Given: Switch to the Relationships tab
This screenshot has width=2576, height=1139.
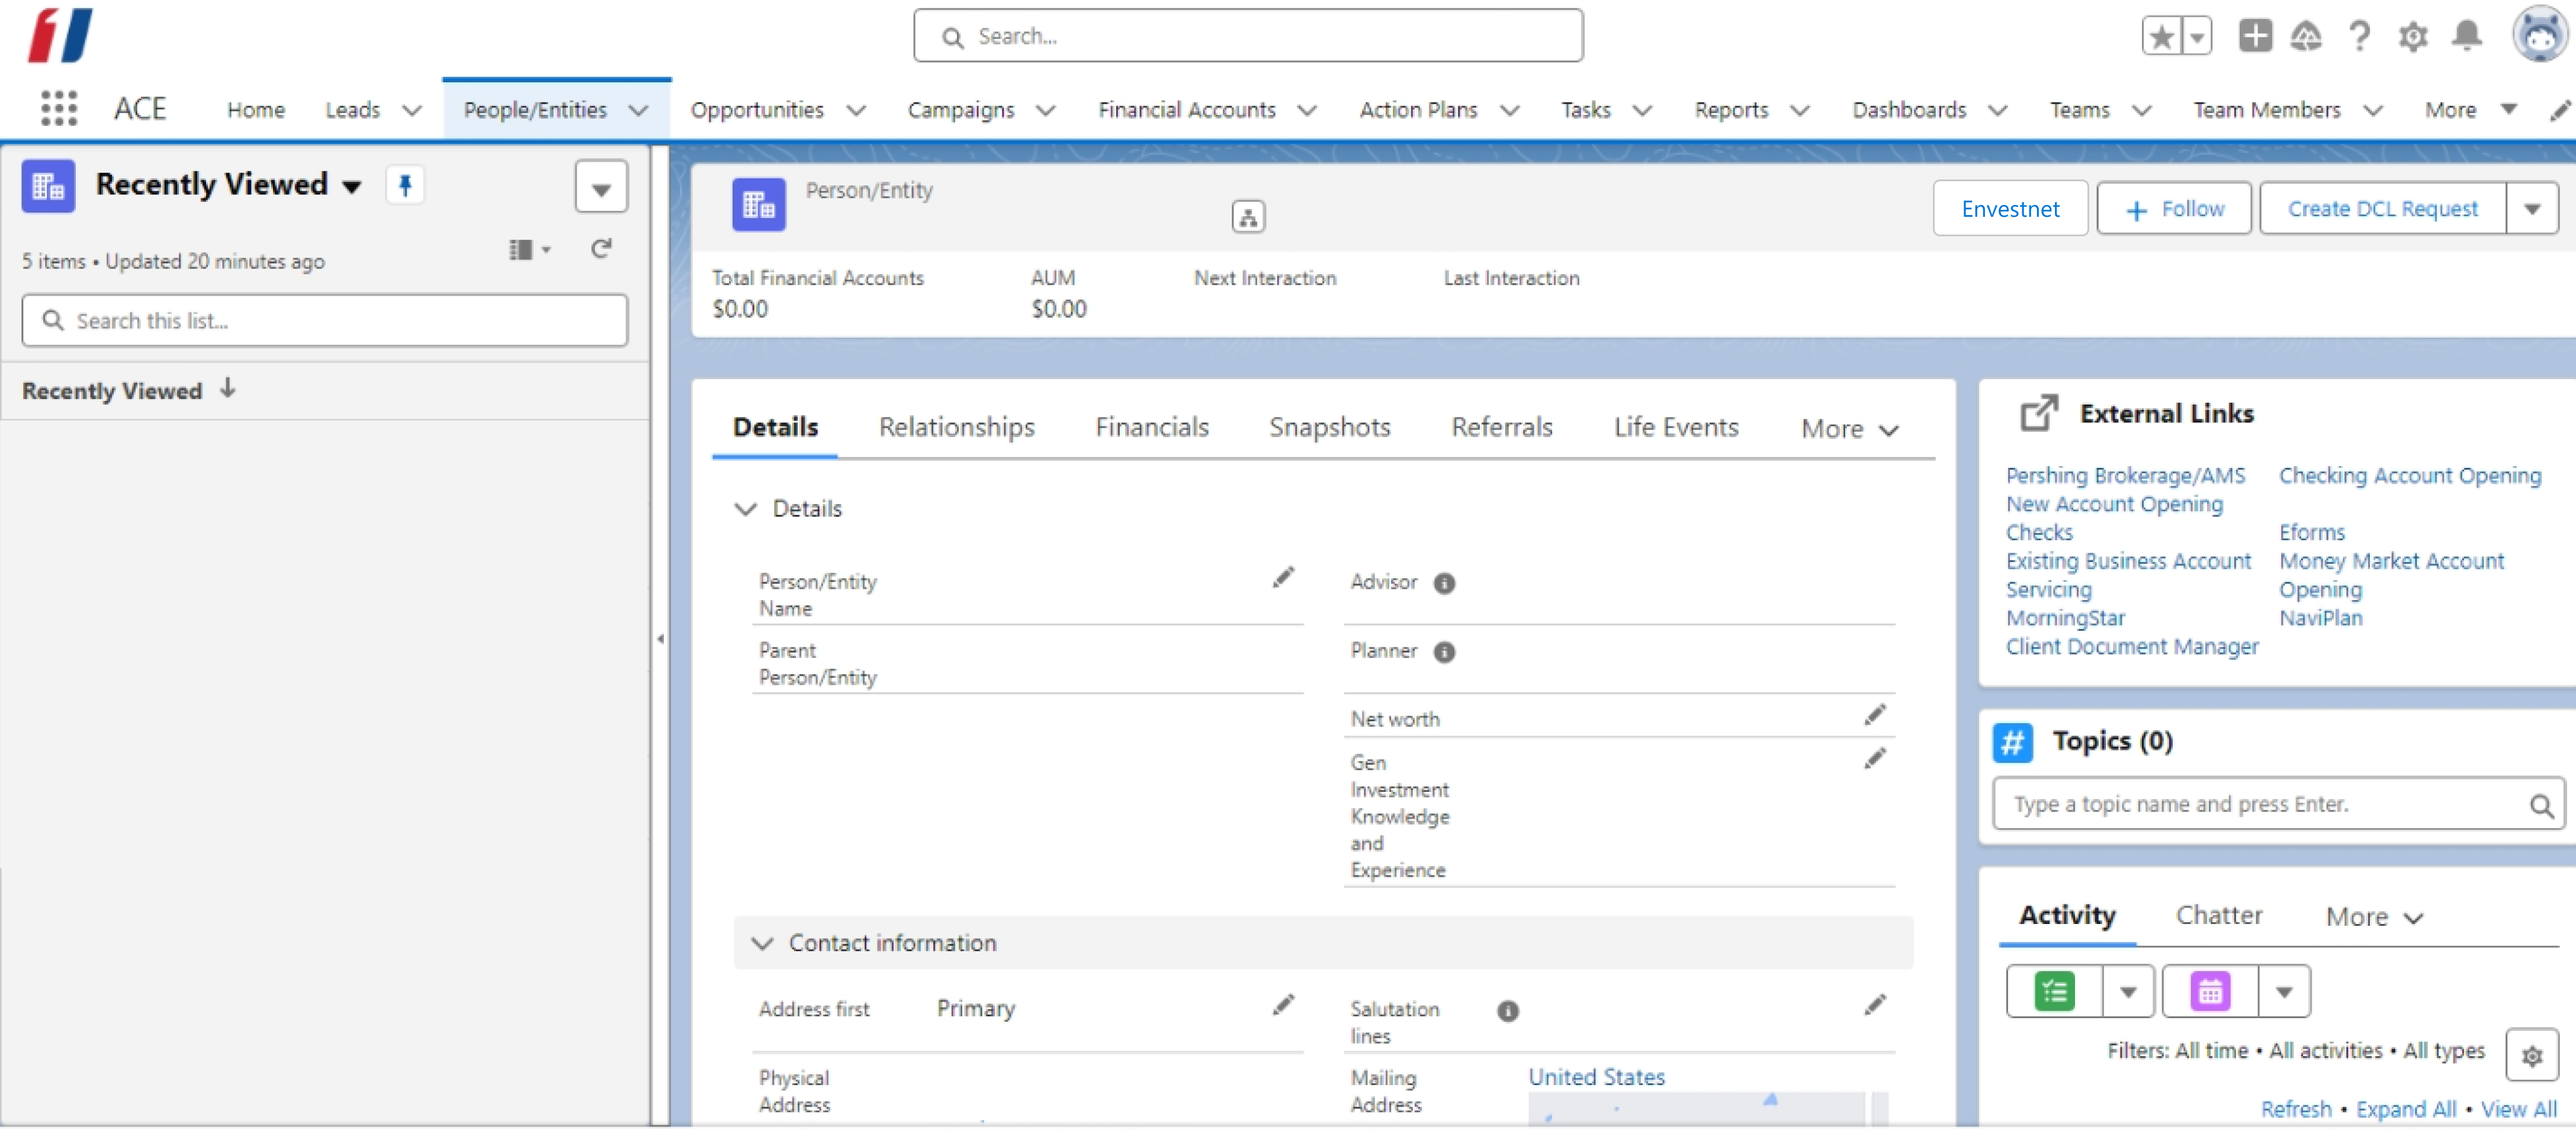Looking at the screenshot, I should click(956, 428).
